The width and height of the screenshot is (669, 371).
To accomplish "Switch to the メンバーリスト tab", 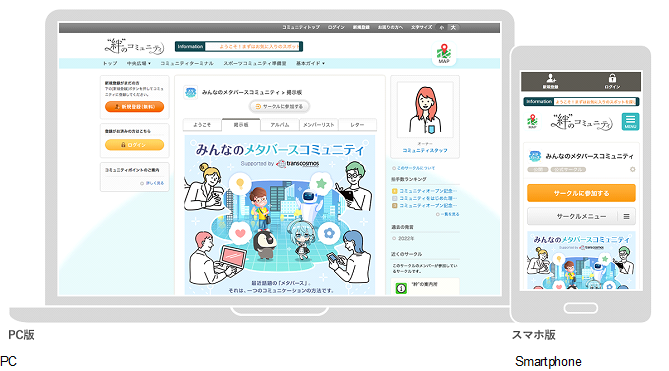I will point(318,125).
